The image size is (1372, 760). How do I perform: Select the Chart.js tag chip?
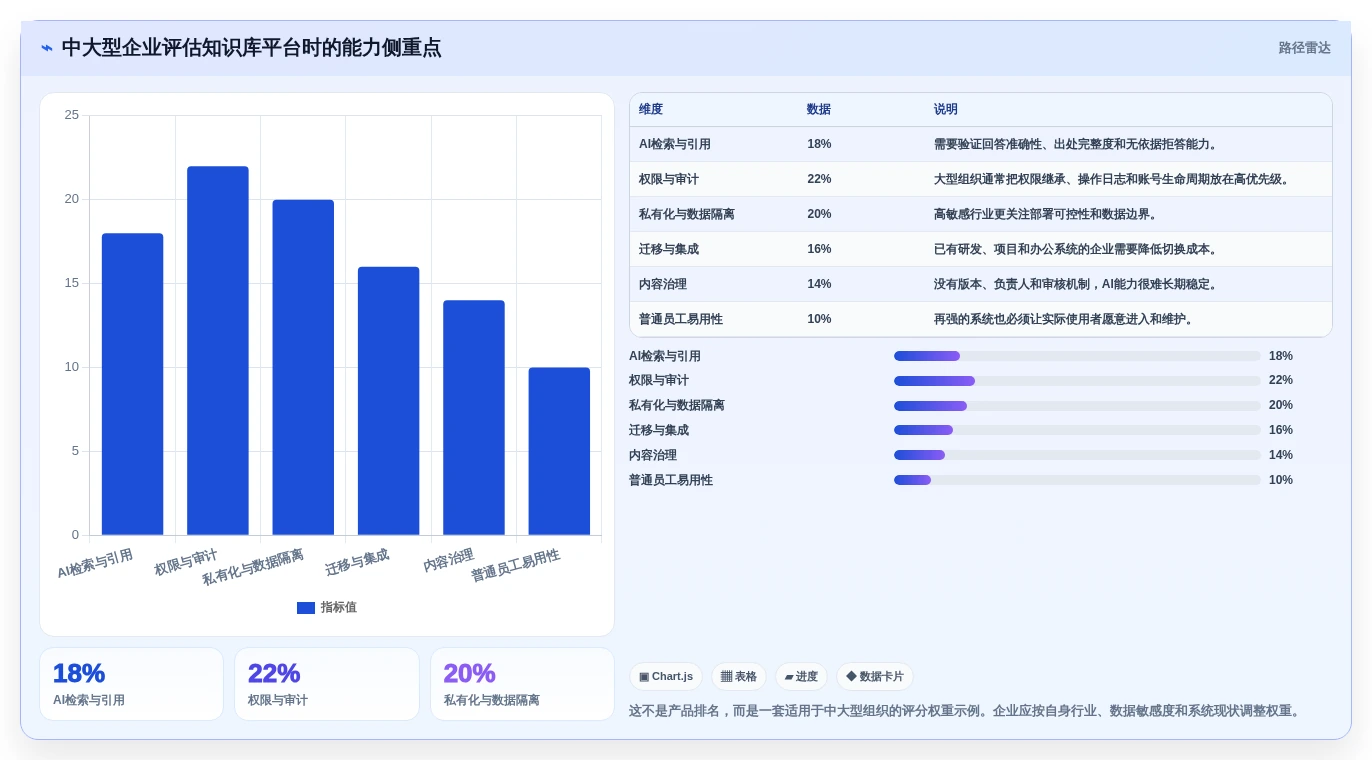(666, 677)
